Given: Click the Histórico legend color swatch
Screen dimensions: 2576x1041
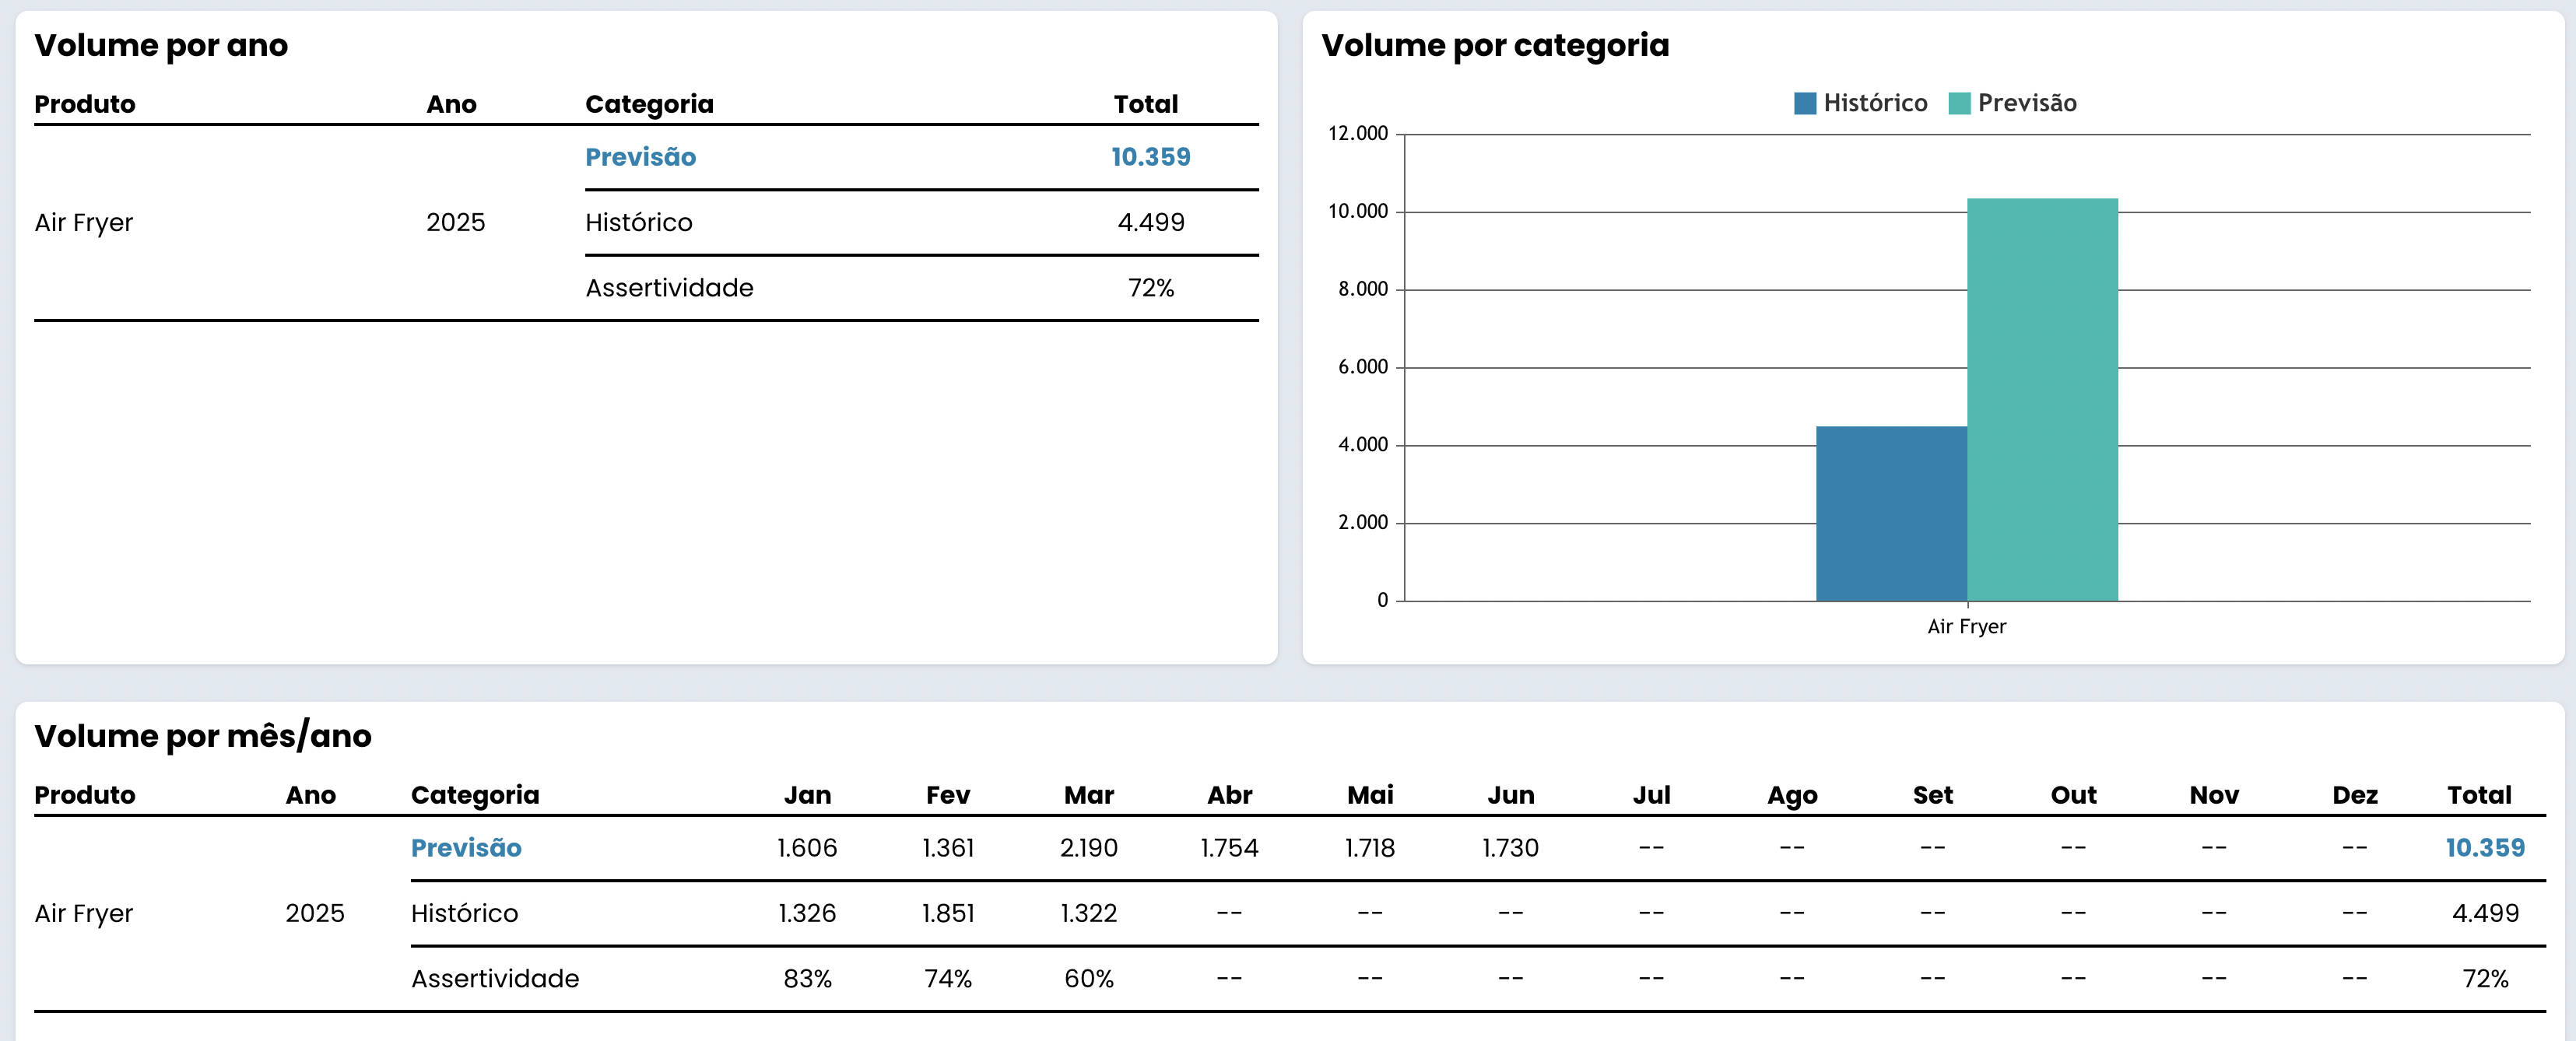Looking at the screenshot, I should point(1805,103).
